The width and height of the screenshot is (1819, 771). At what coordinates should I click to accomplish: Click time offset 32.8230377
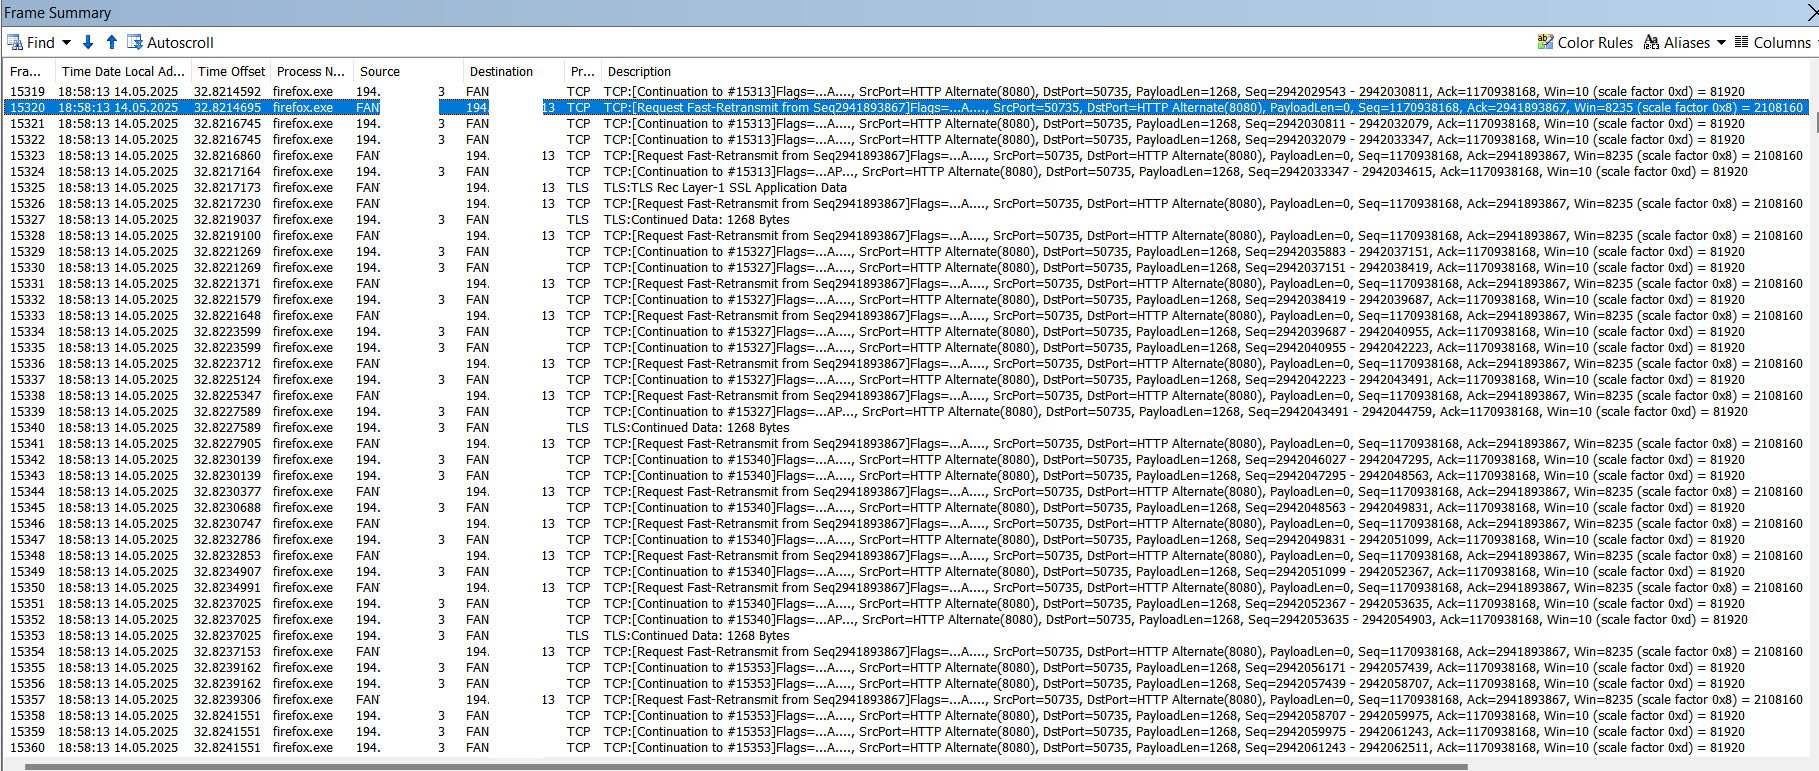tap(227, 492)
